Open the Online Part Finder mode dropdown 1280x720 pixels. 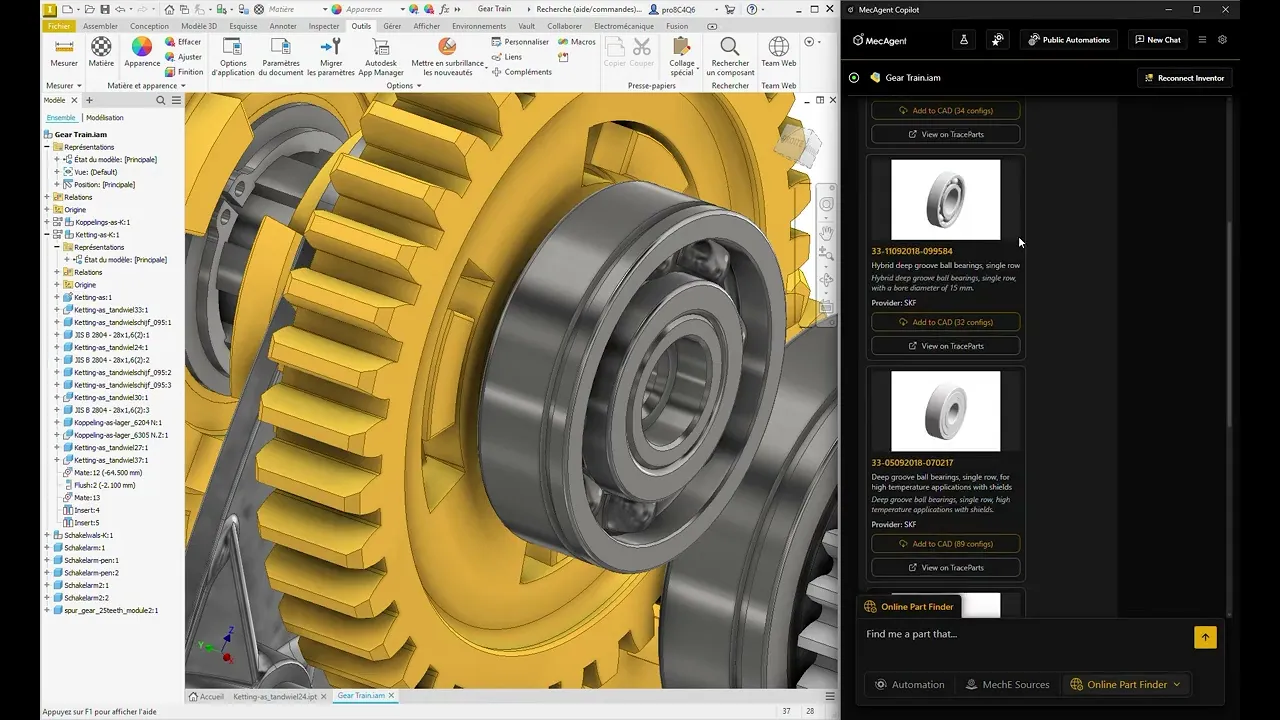pos(1125,684)
